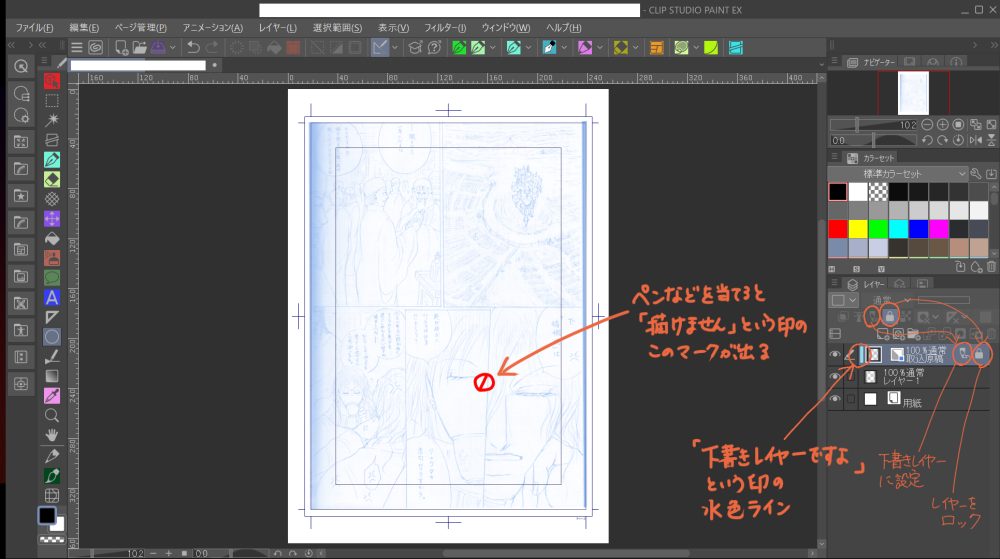Viewport: 1000px width, 559px height.
Task: Toggle visibility of レイヤー1 layer
Action: click(x=836, y=377)
